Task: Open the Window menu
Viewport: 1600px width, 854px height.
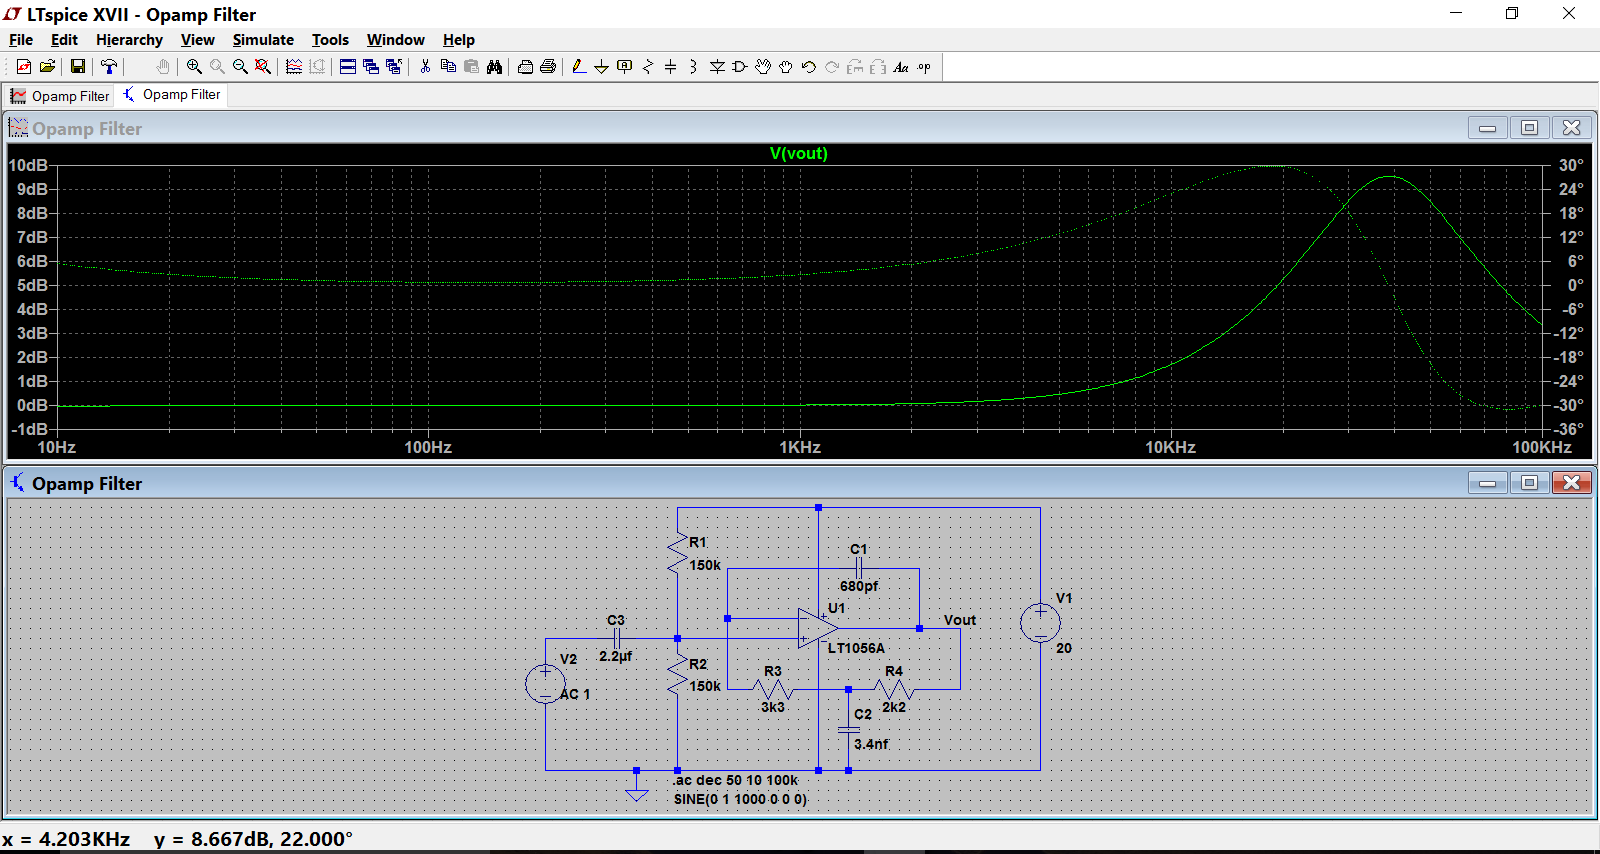Action: pyautogui.click(x=396, y=40)
